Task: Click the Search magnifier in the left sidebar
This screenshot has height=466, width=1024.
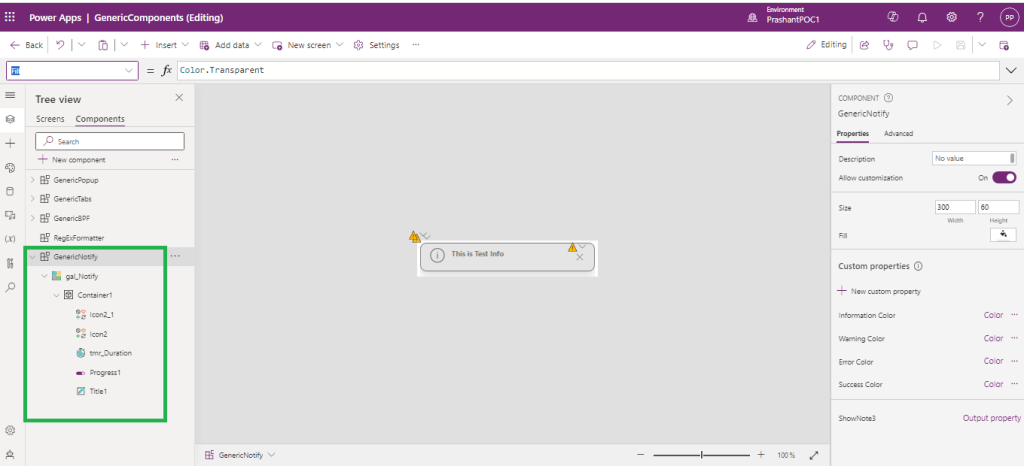Action: click(10, 287)
